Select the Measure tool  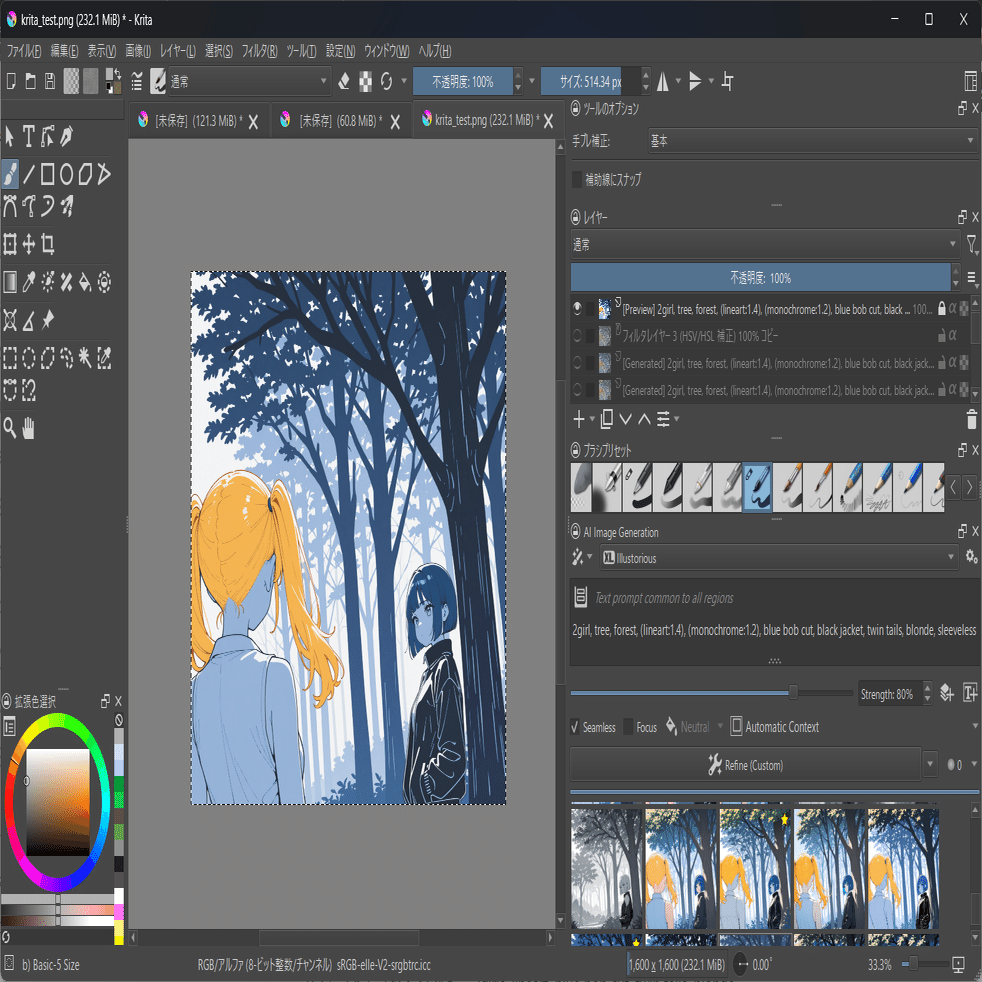coord(29,320)
